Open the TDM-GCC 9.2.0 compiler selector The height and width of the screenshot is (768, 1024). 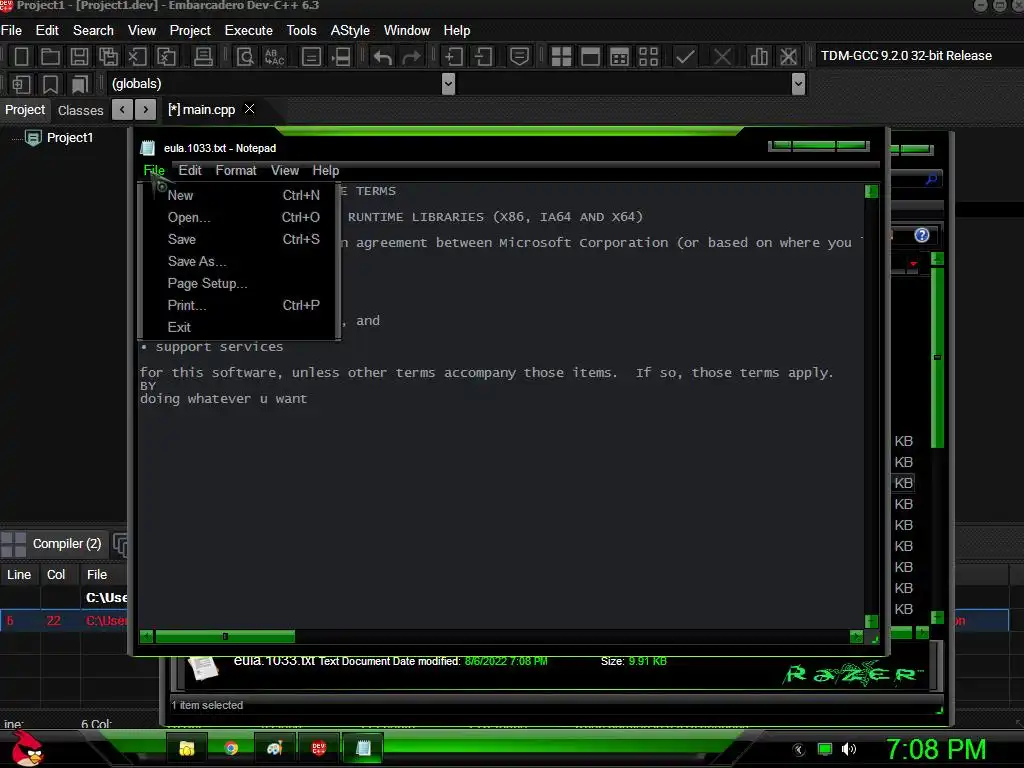tap(906, 56)
